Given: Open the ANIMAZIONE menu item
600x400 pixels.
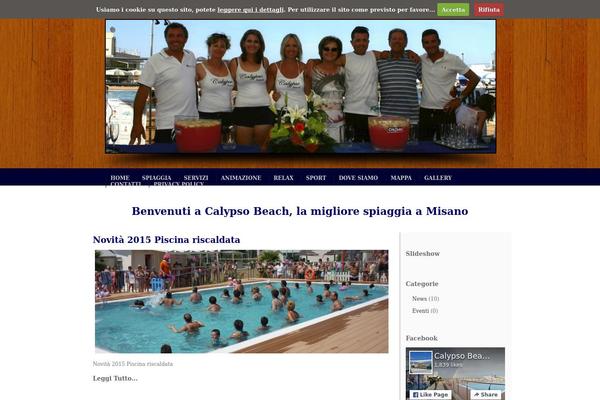Looking at the screenshot, I should tap(241, 178).
